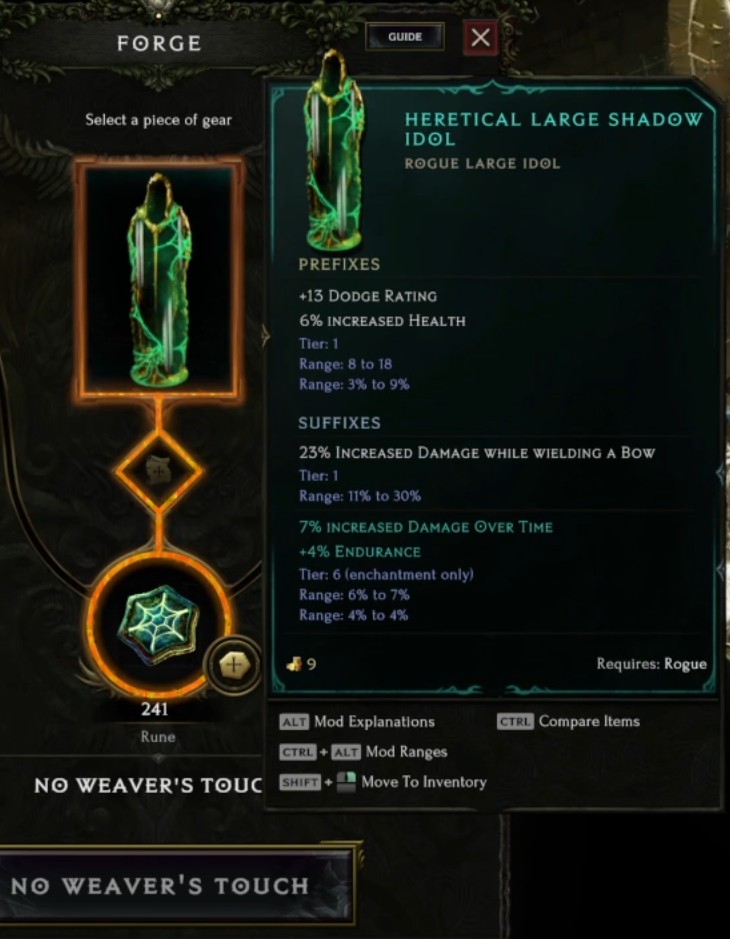Image resolution: width=730 pixels, height=939 pixels.
Task: Click the glyph diamond slot
Action: tap(159, 472)
